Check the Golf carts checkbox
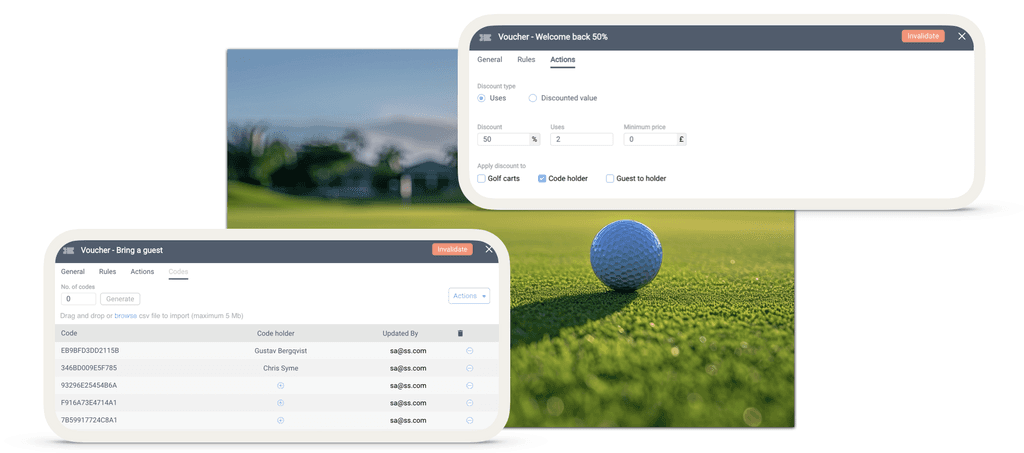Screen dimensions: 1024x453 pyautogui.click(x=481, y=178)
